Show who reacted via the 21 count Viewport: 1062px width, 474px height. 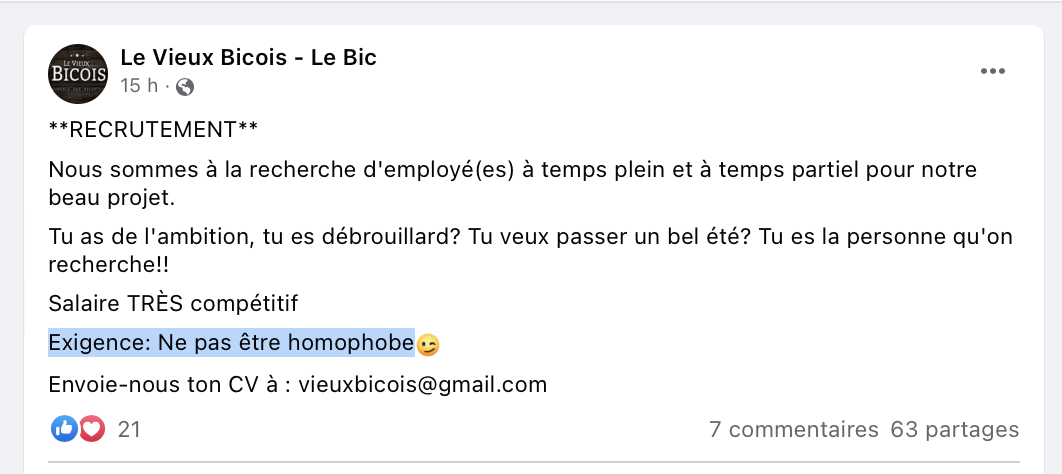click(129, 429)
